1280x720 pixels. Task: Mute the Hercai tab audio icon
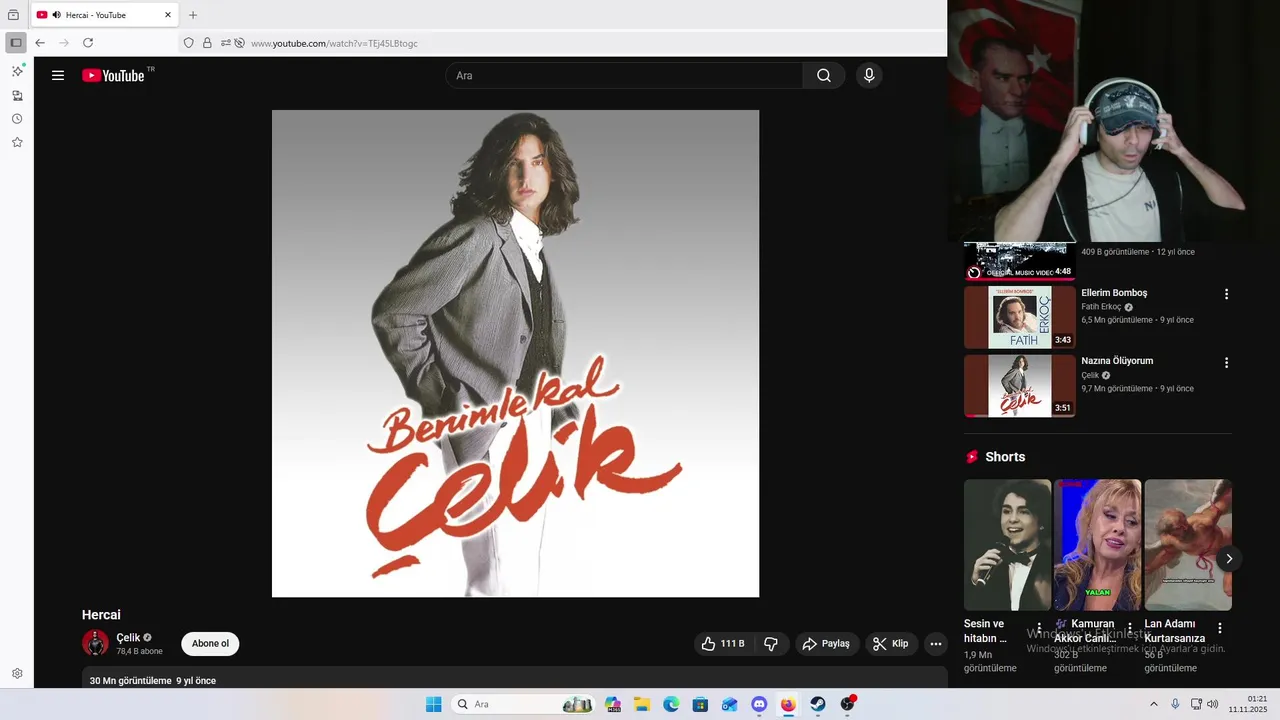coord(56,15)
